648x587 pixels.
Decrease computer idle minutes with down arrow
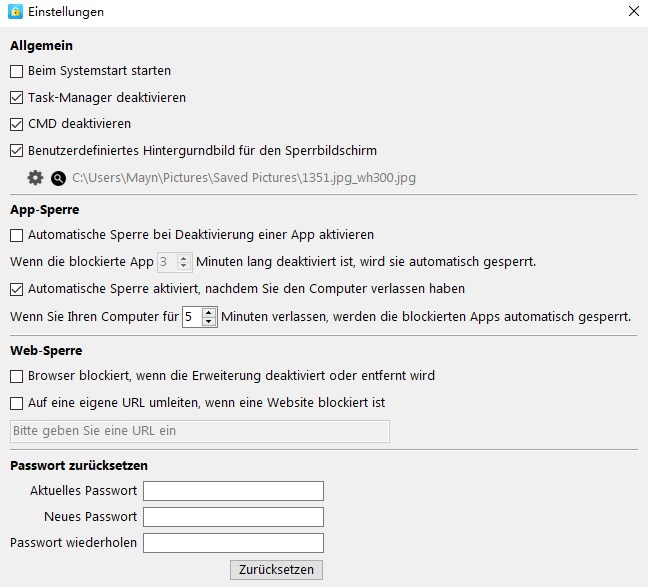pos(209,321)
